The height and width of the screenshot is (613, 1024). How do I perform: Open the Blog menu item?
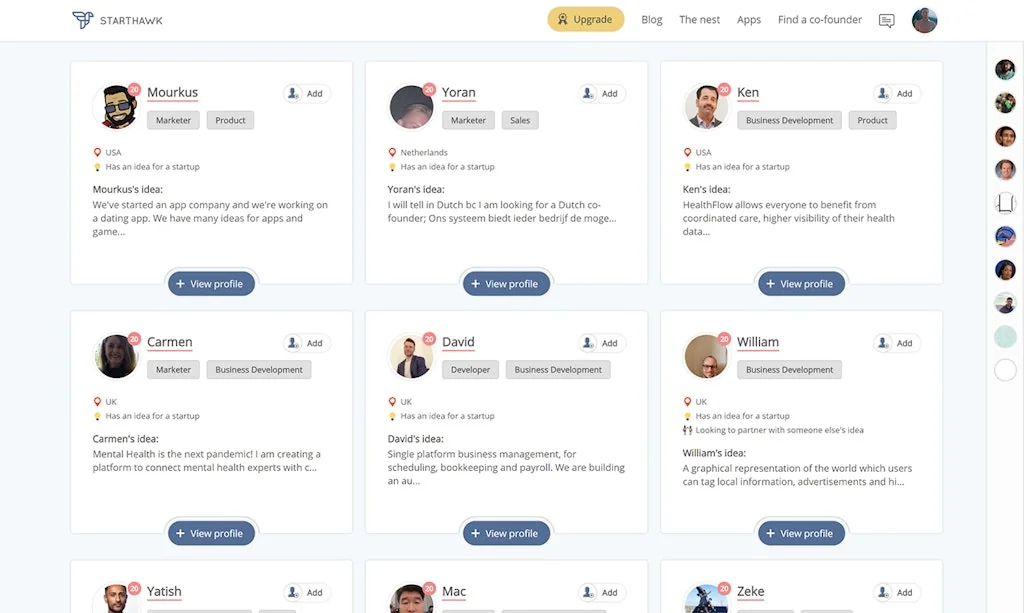652,20
